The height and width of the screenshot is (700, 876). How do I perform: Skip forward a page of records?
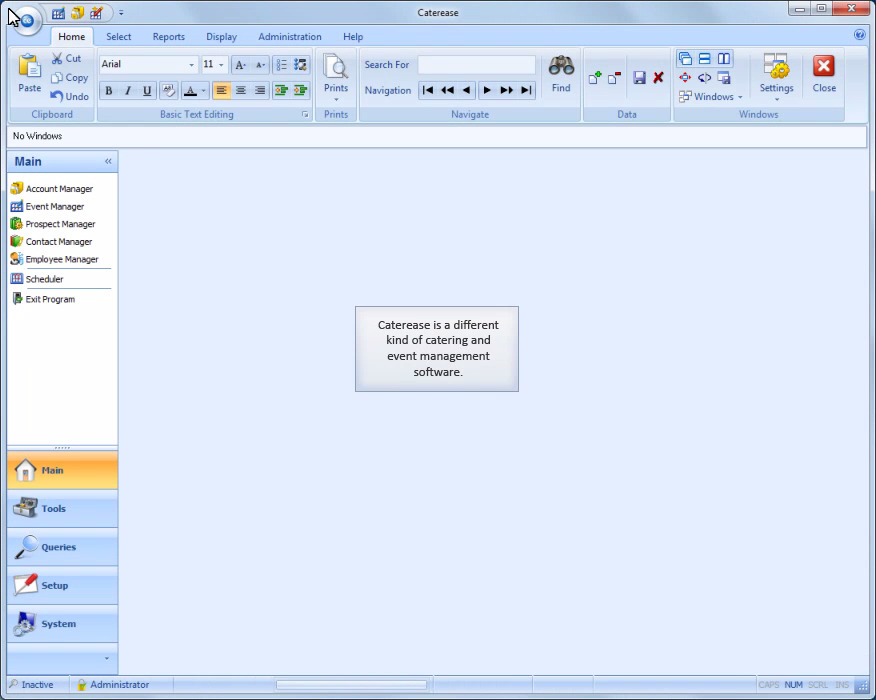pos(507,91)
